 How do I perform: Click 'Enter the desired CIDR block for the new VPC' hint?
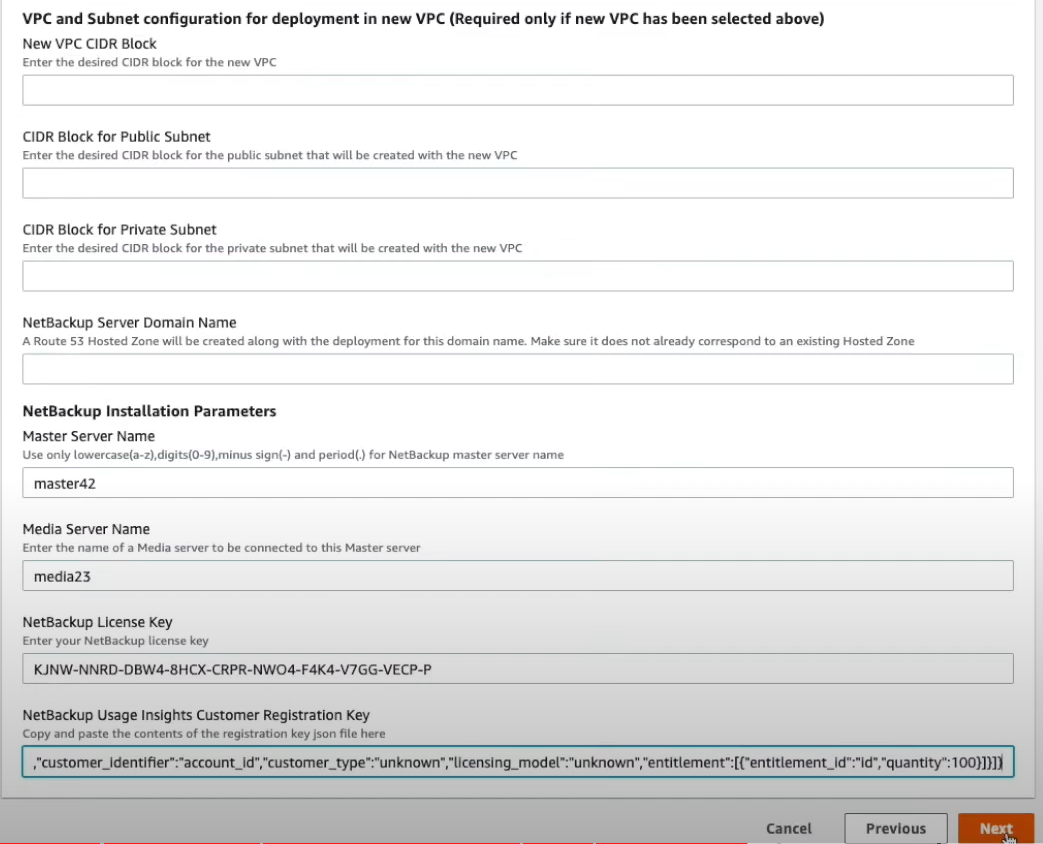149,63
